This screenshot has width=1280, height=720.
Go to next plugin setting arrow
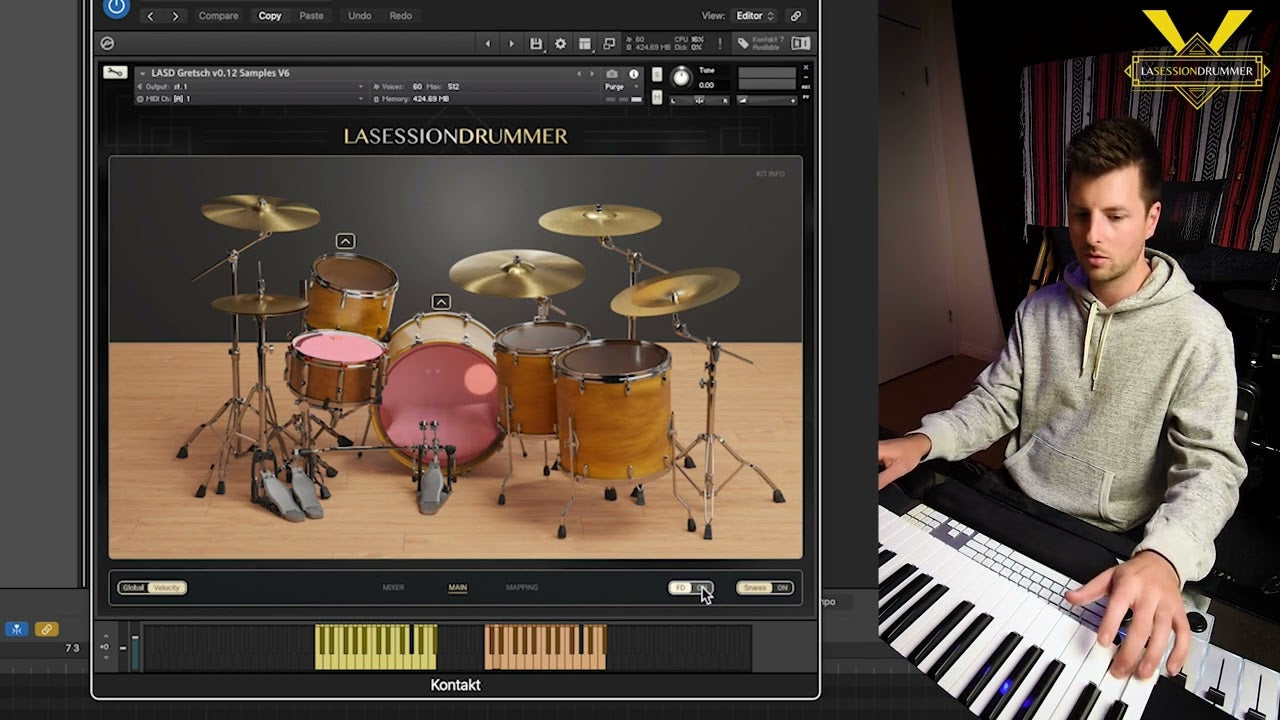(x=175, y=16)
